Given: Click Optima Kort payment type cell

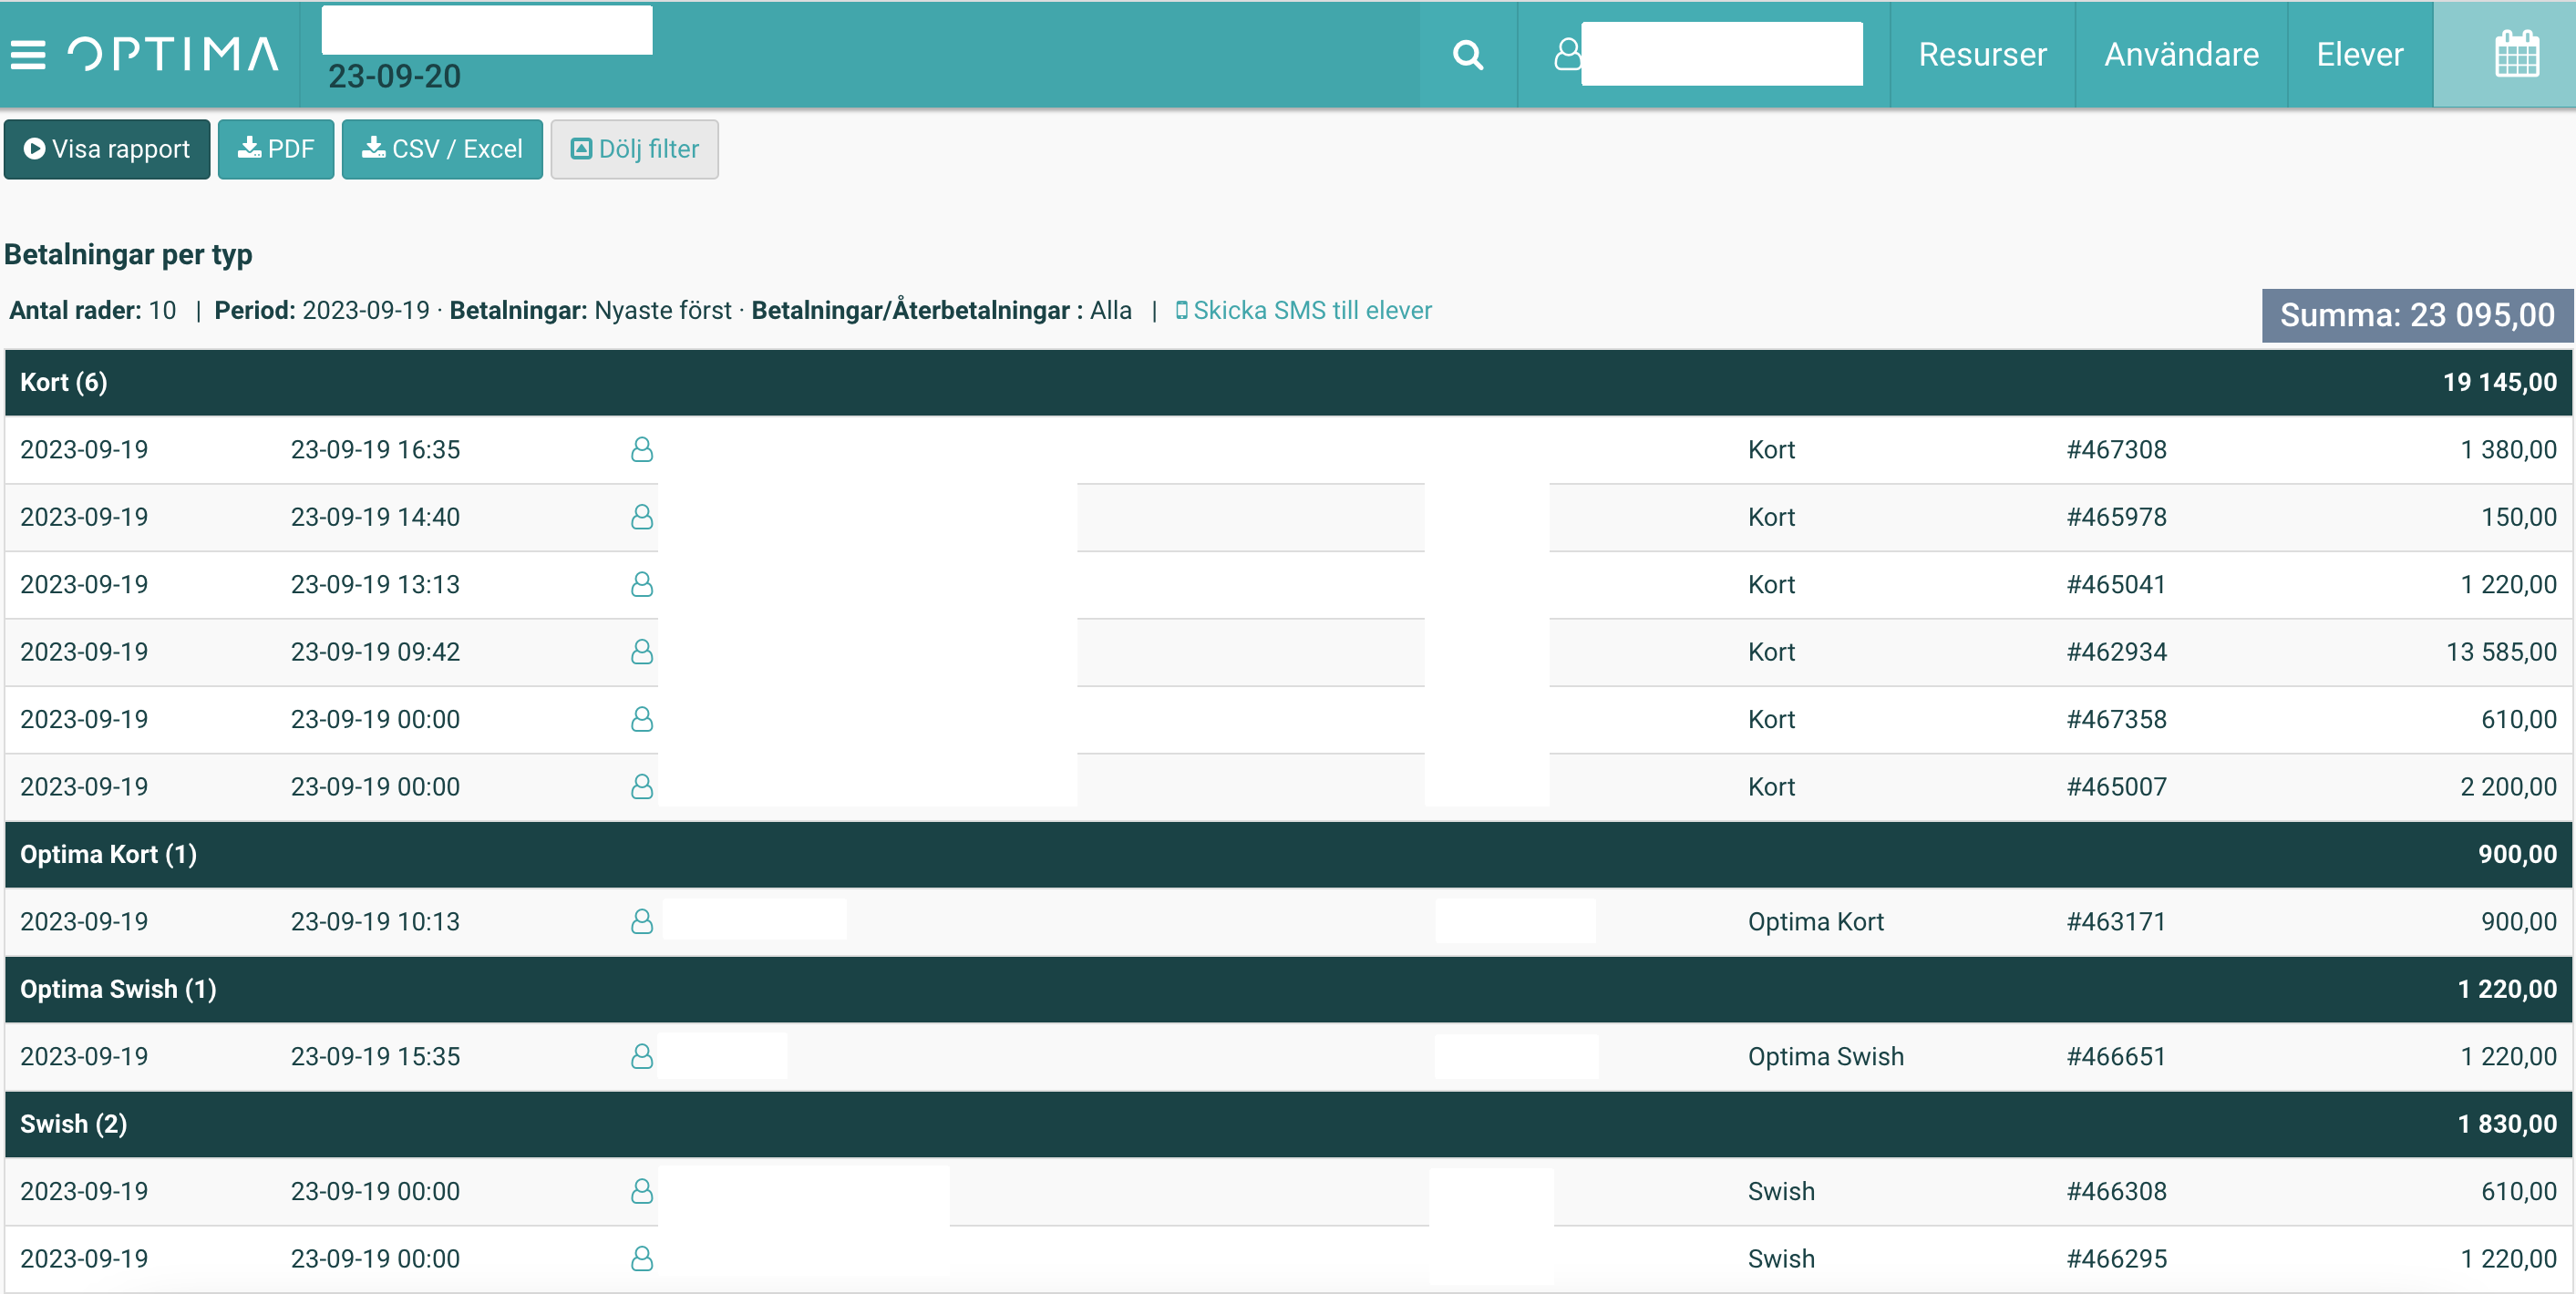Looking at the screenshot, I should click(x=1815, y=921).
